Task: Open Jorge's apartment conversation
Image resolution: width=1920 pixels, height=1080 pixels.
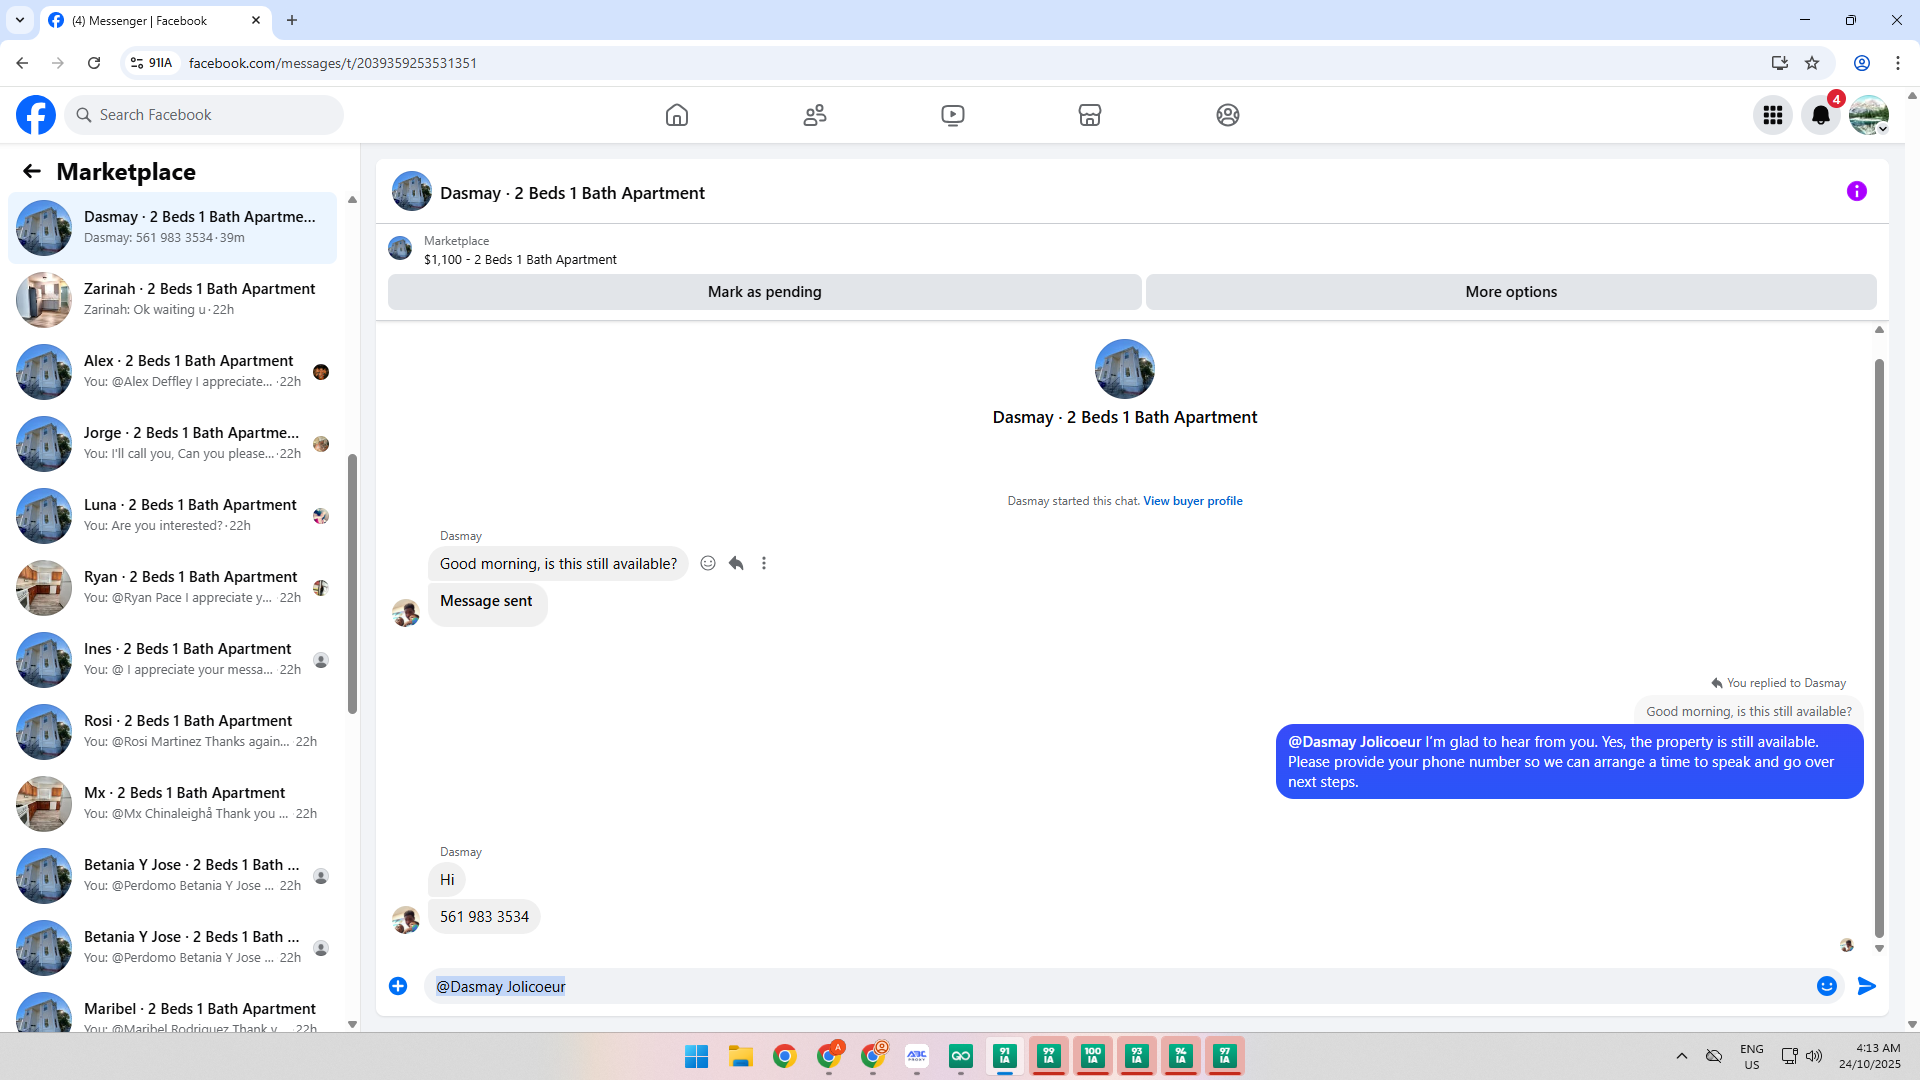Action: 173,444
